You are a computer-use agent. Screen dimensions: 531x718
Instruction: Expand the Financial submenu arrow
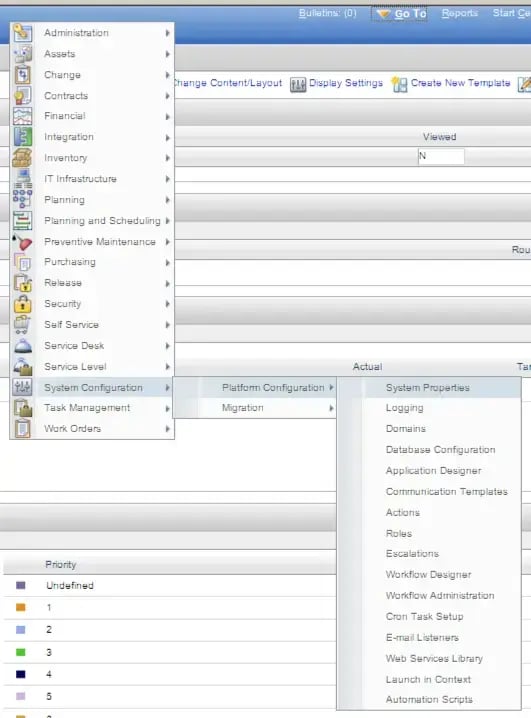pos(168,117)
